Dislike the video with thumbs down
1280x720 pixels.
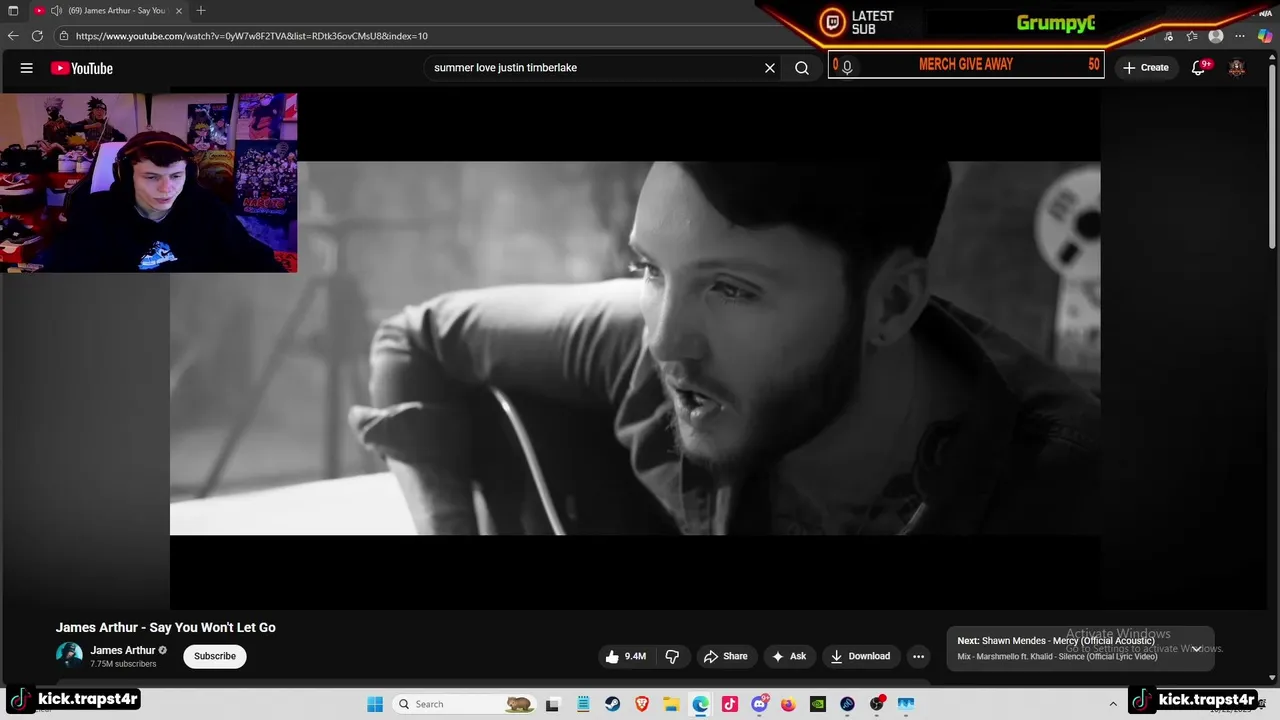point(672,656)
